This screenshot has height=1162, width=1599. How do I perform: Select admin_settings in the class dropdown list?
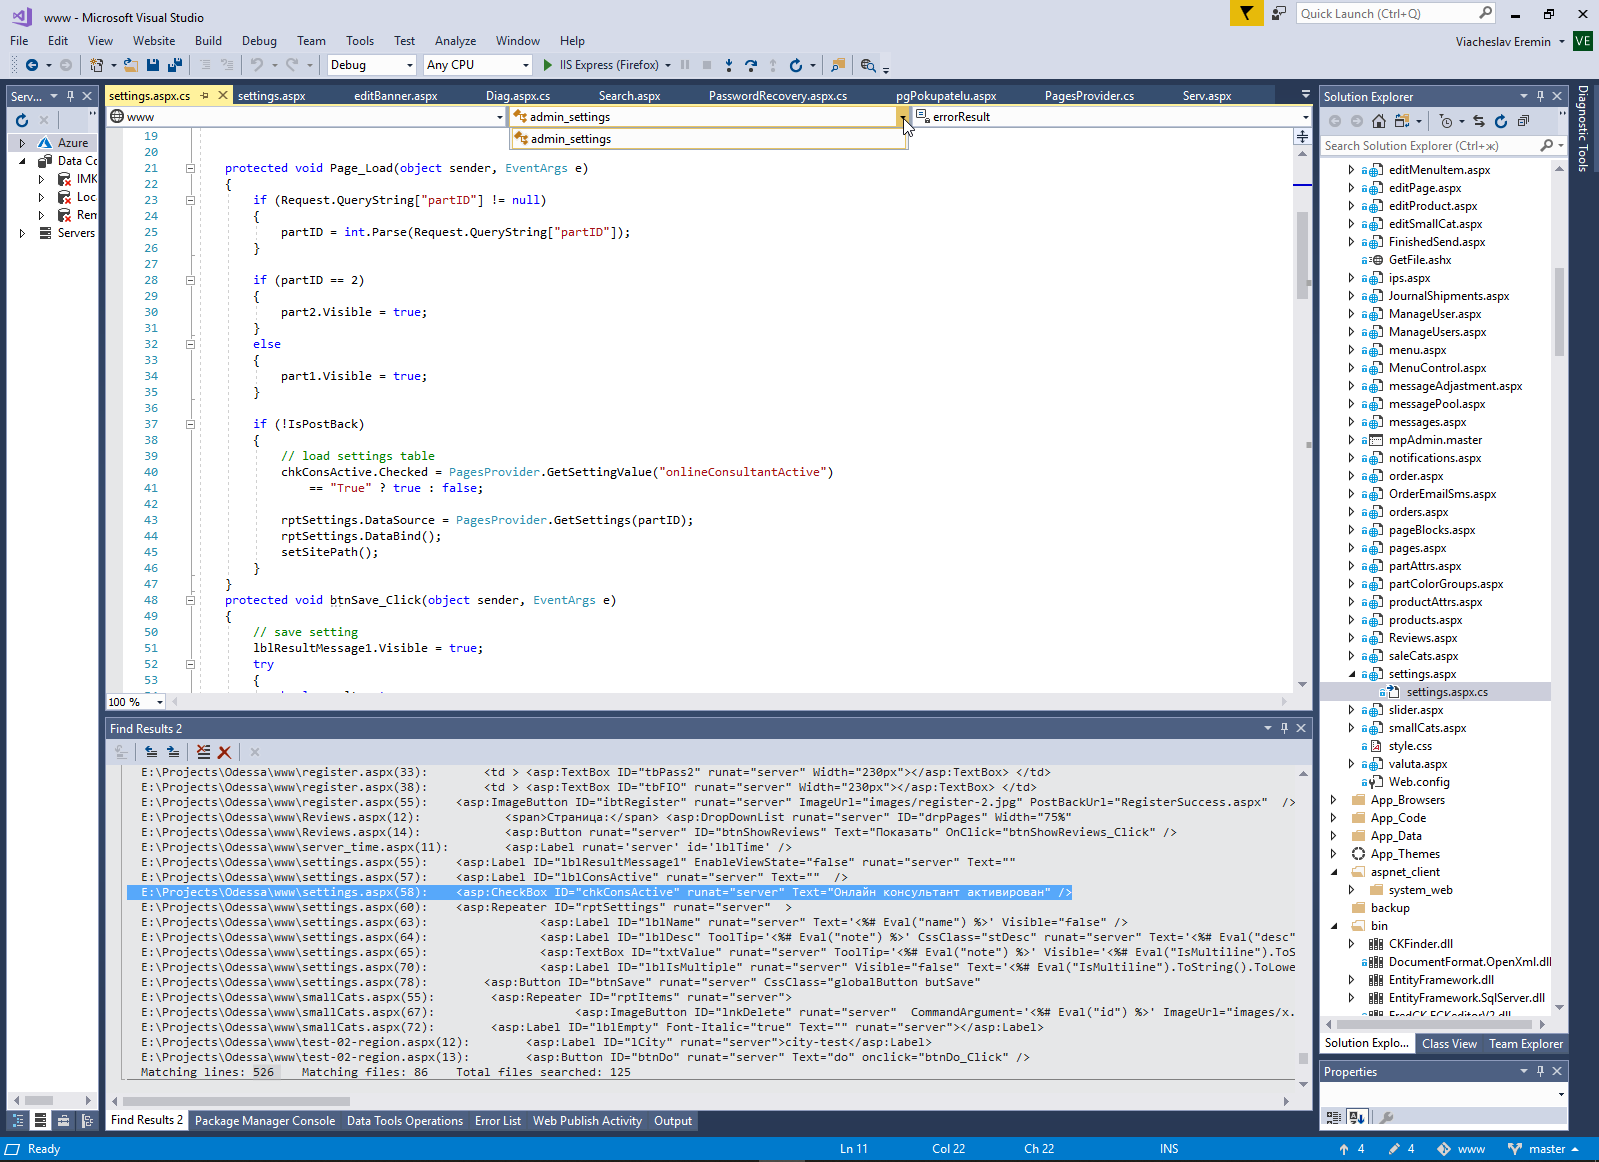click(571, 139)
